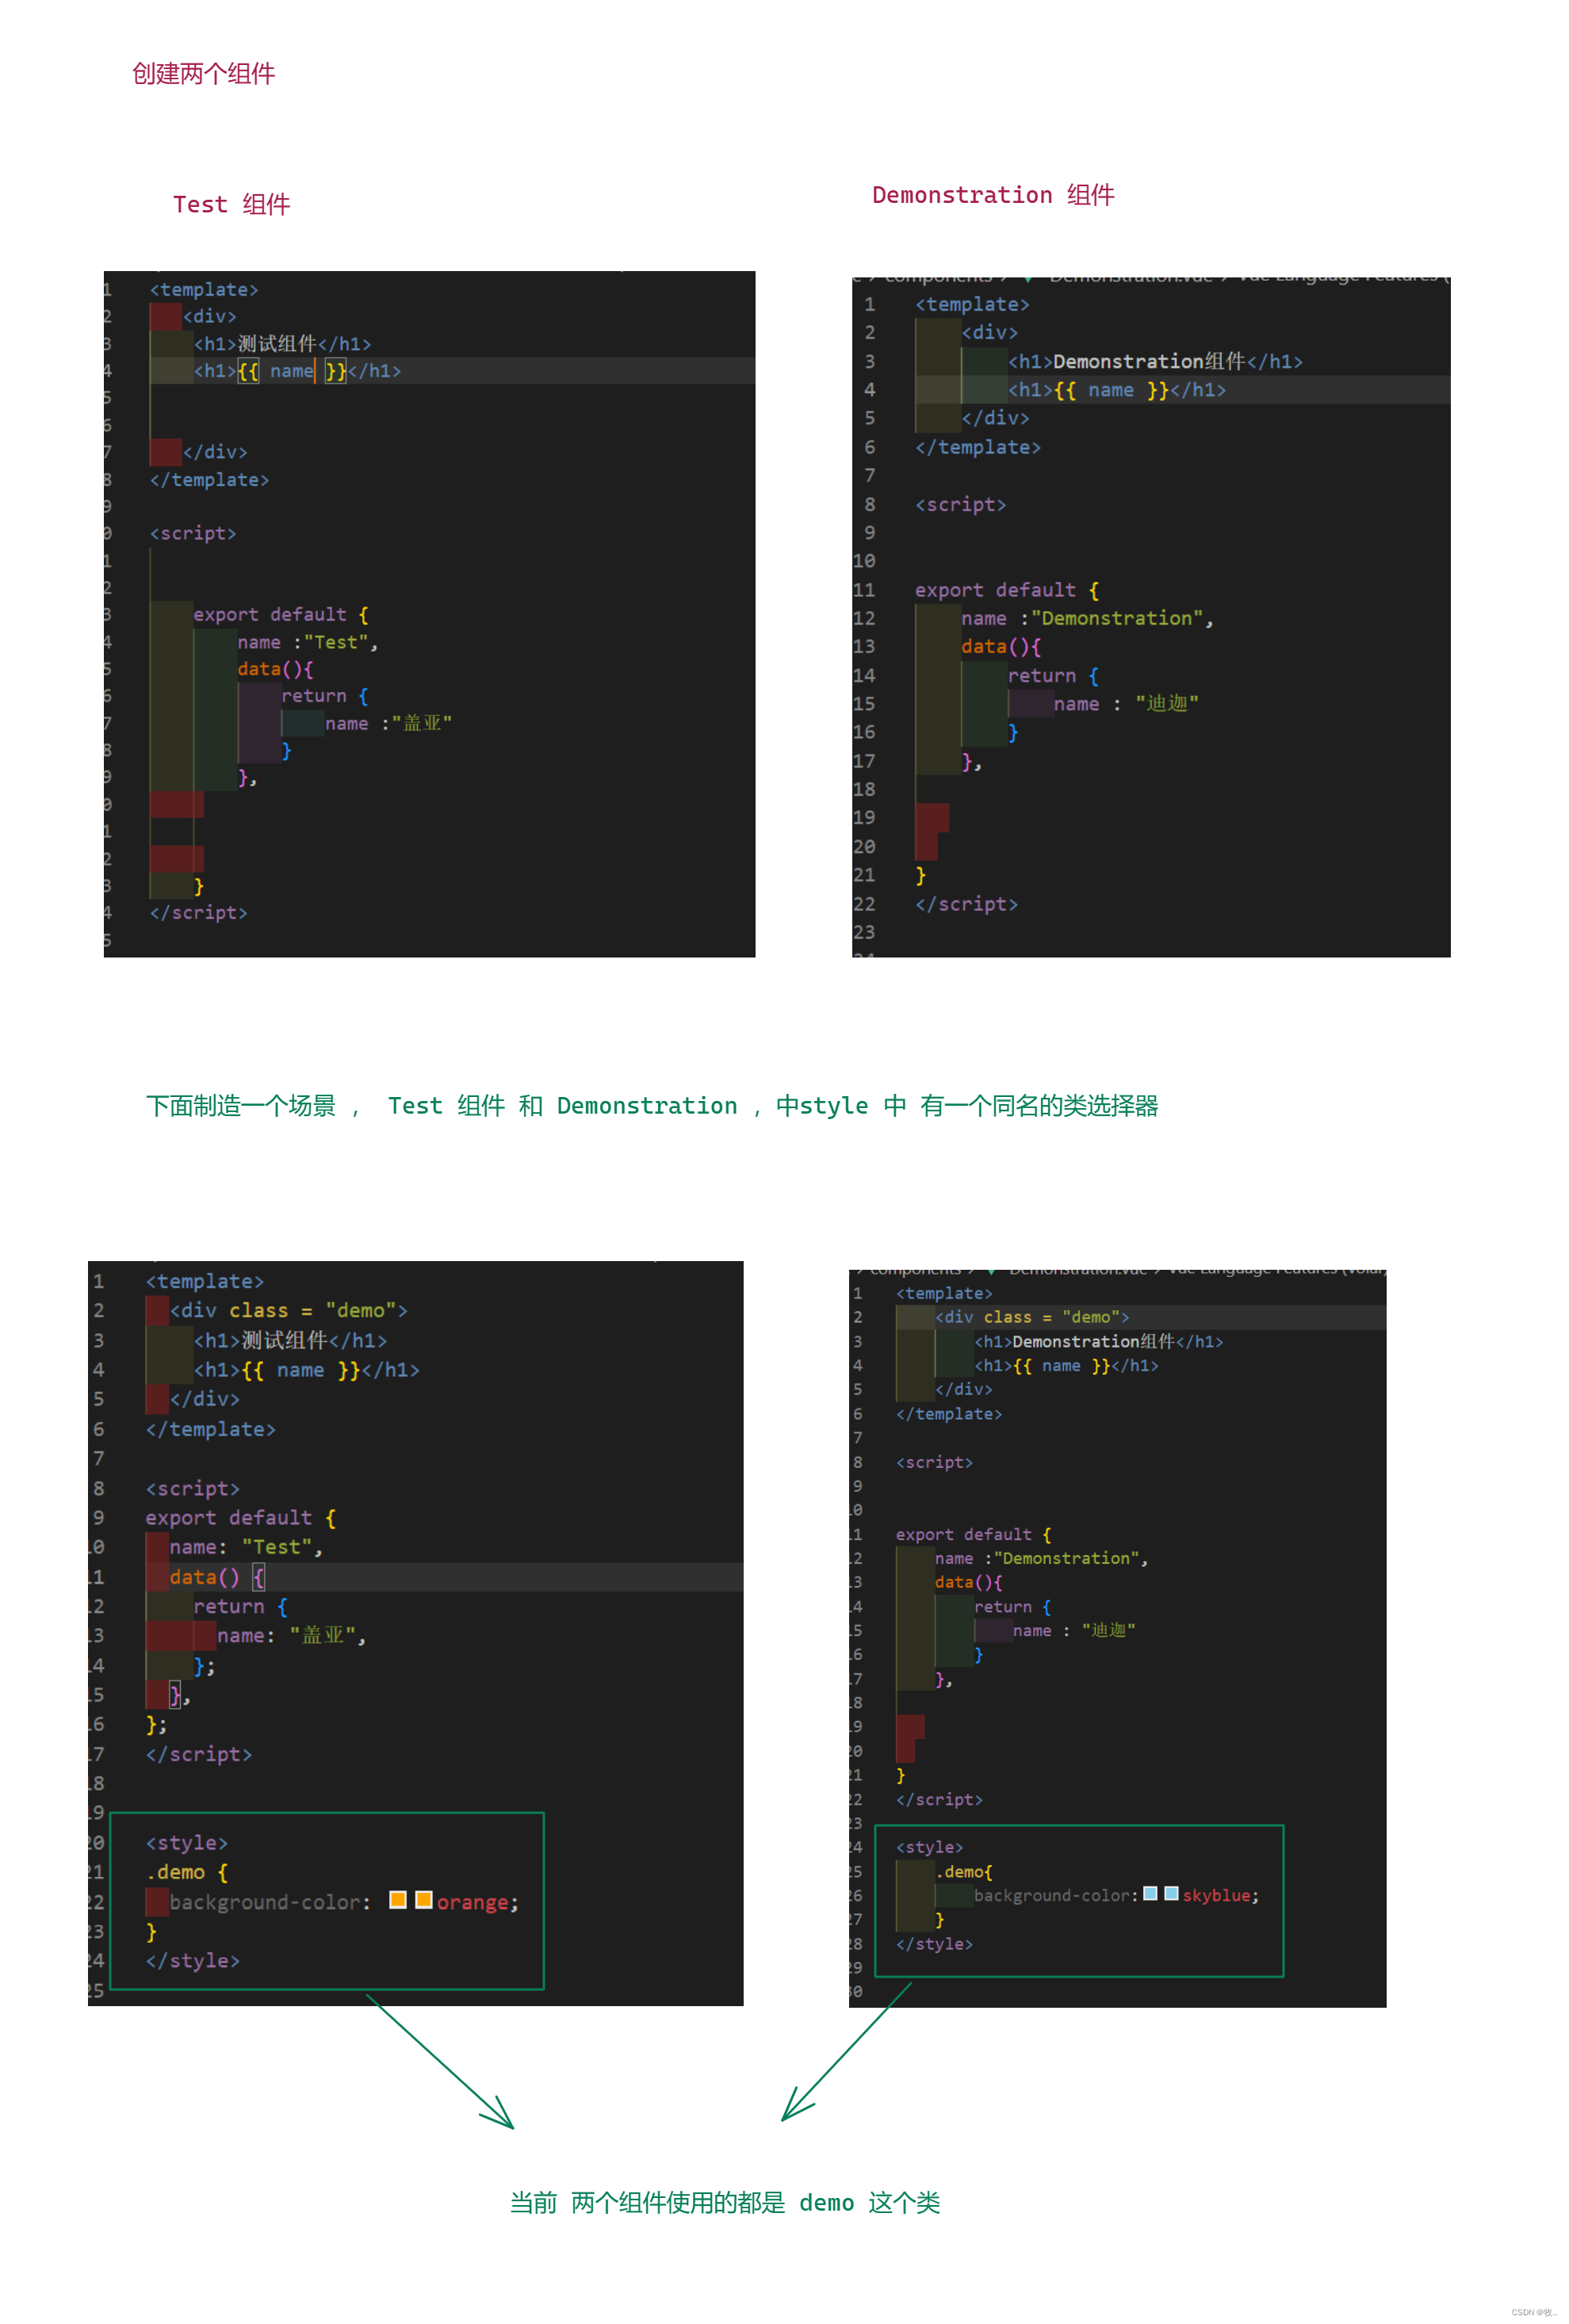Click '</style>' in the bottom-left panel
The height and width of the screenshot is (2324, 1569).
[x=193, y=1960]
